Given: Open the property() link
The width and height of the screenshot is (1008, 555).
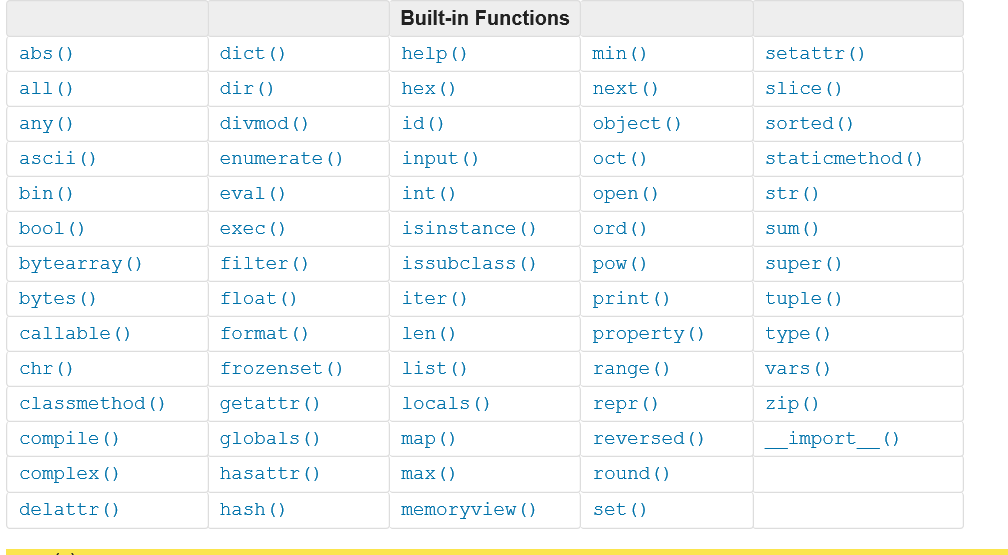Looking at the screenshot, I should point(649,334).
